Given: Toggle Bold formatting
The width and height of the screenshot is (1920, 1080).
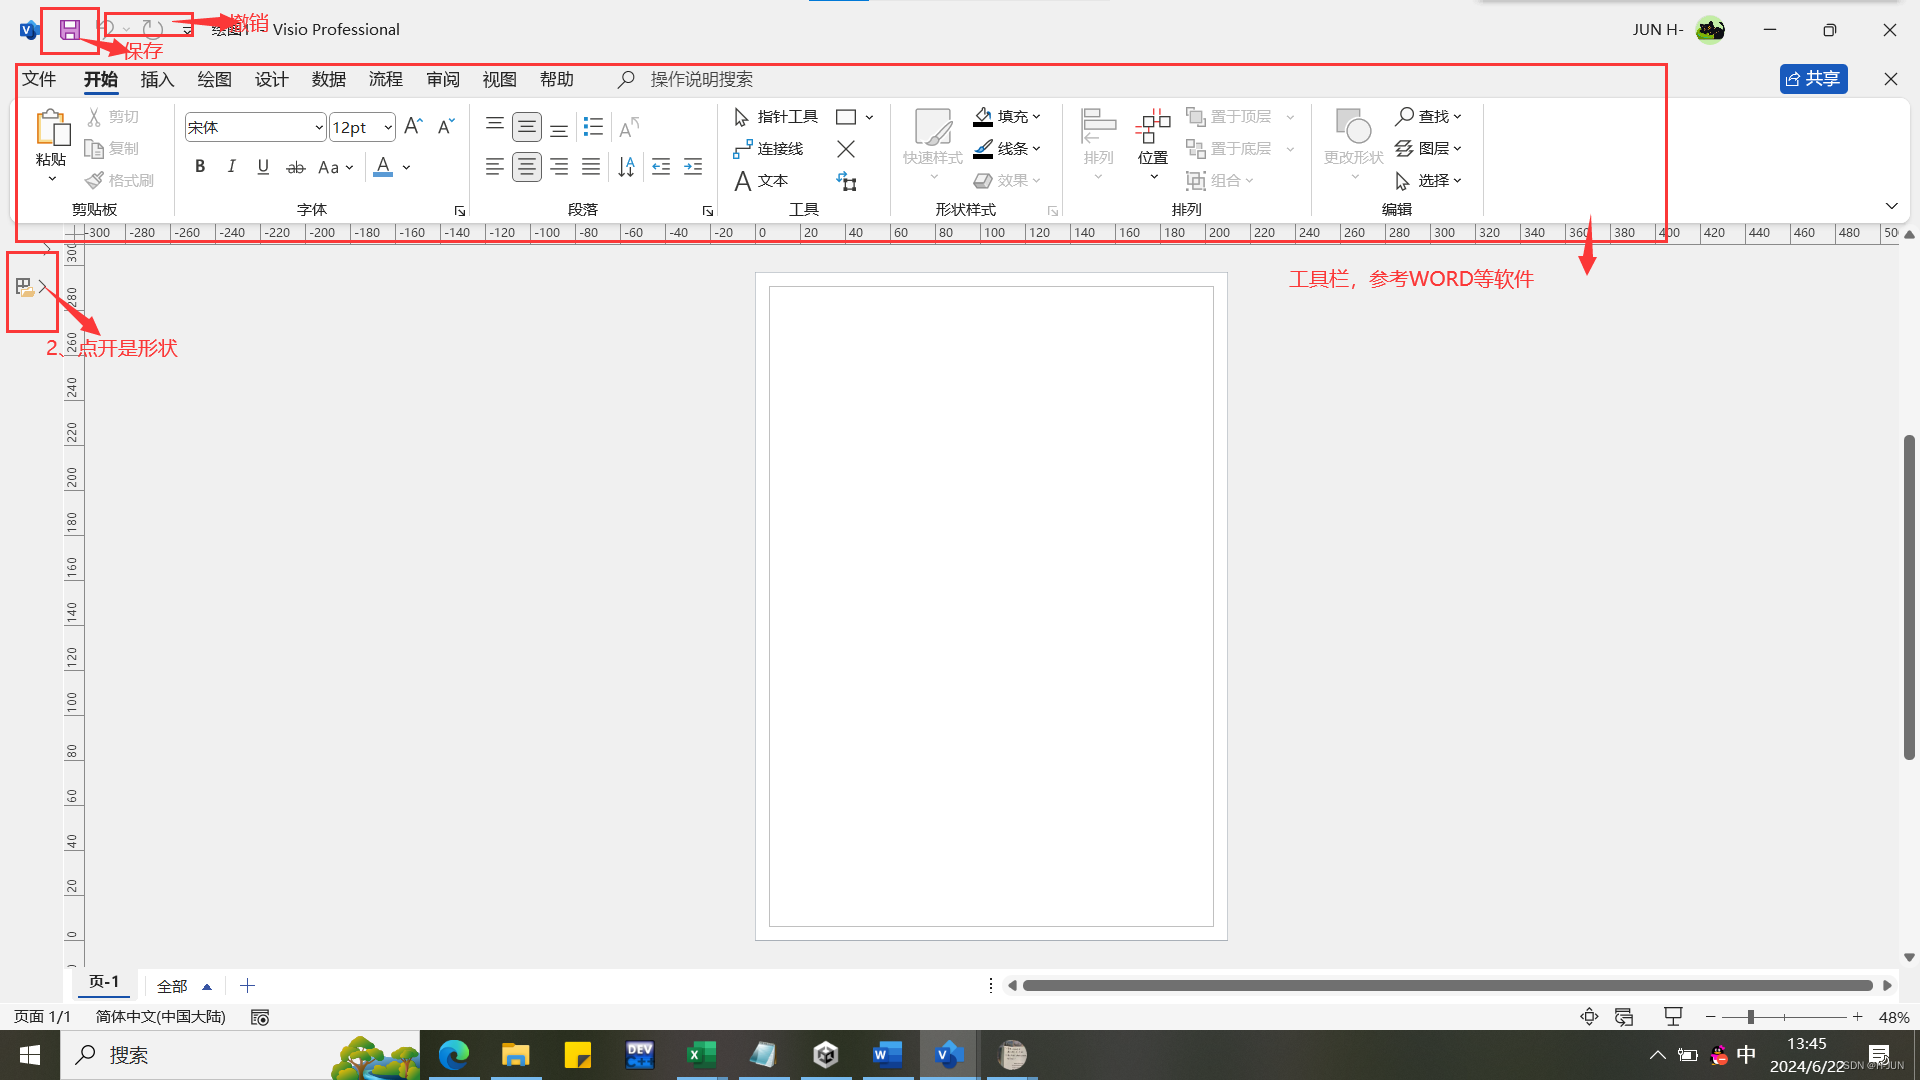Looking at the screenshot, I should (200, 167).
